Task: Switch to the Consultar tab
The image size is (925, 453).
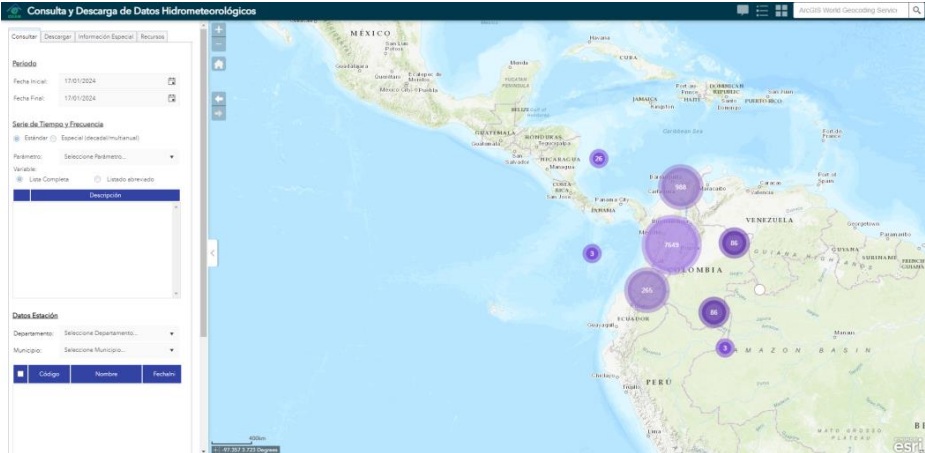Action: coord(25,37)
